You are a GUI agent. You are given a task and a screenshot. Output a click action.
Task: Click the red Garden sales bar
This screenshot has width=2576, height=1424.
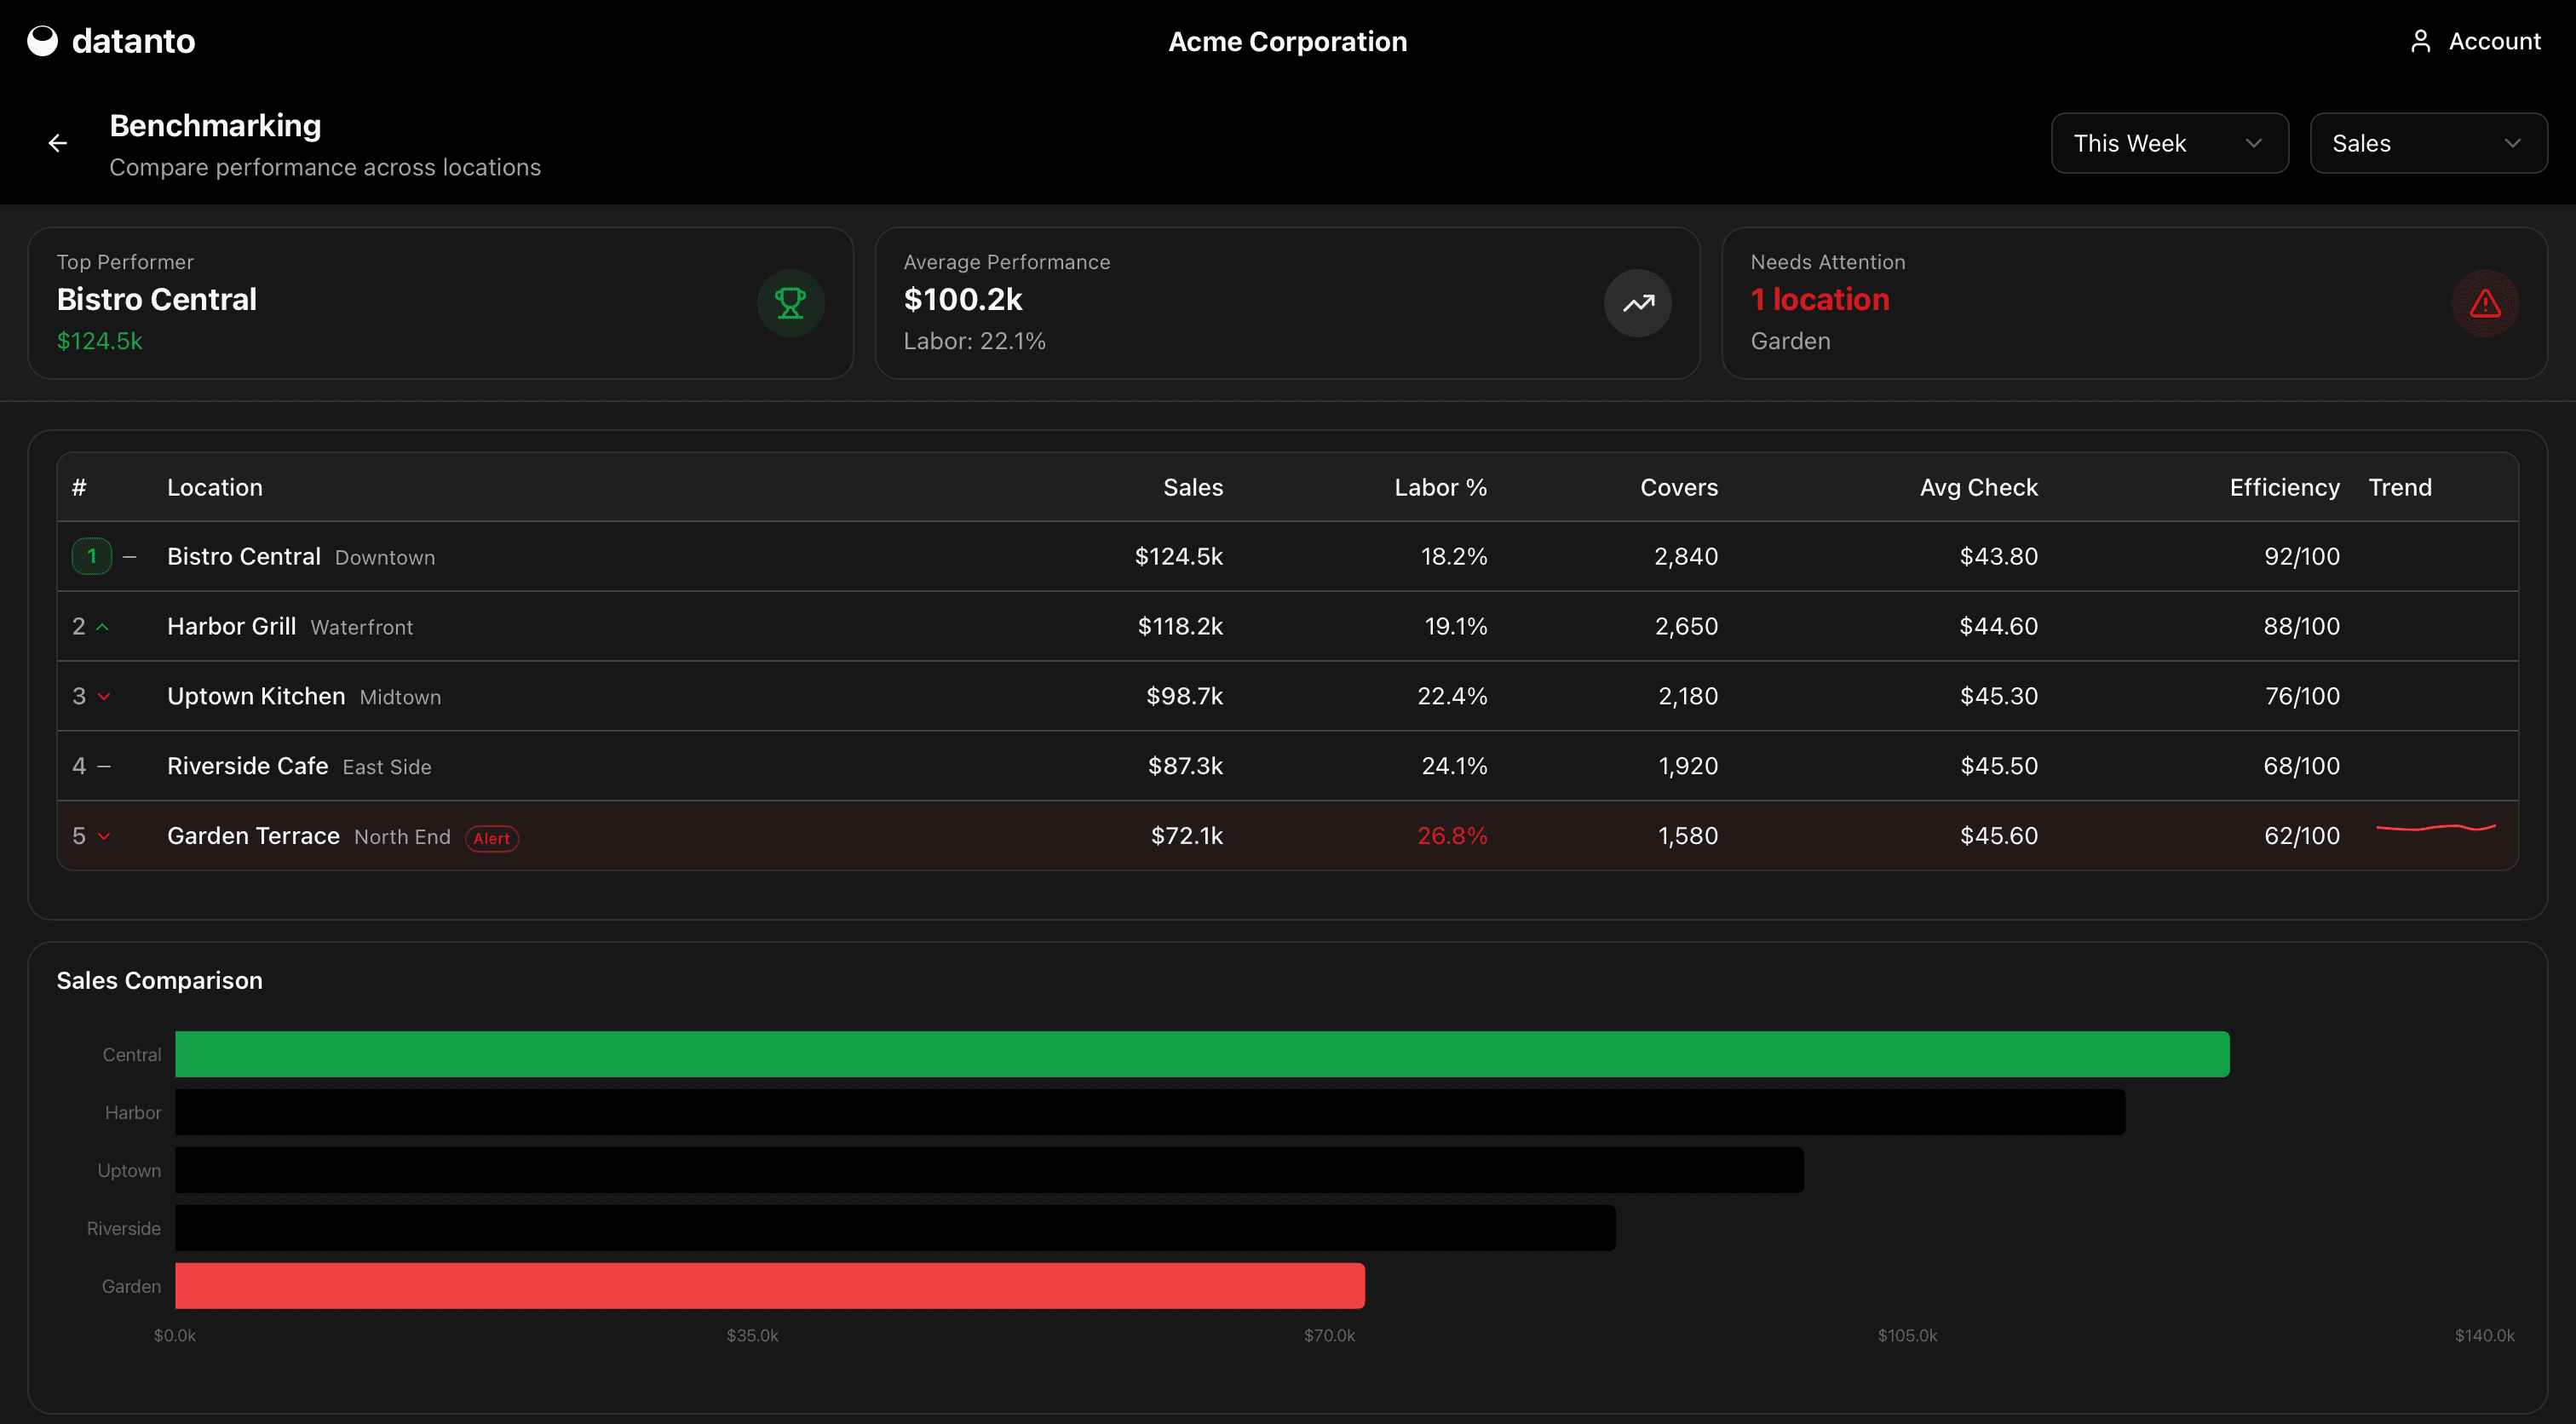(x=770, y=1286)
